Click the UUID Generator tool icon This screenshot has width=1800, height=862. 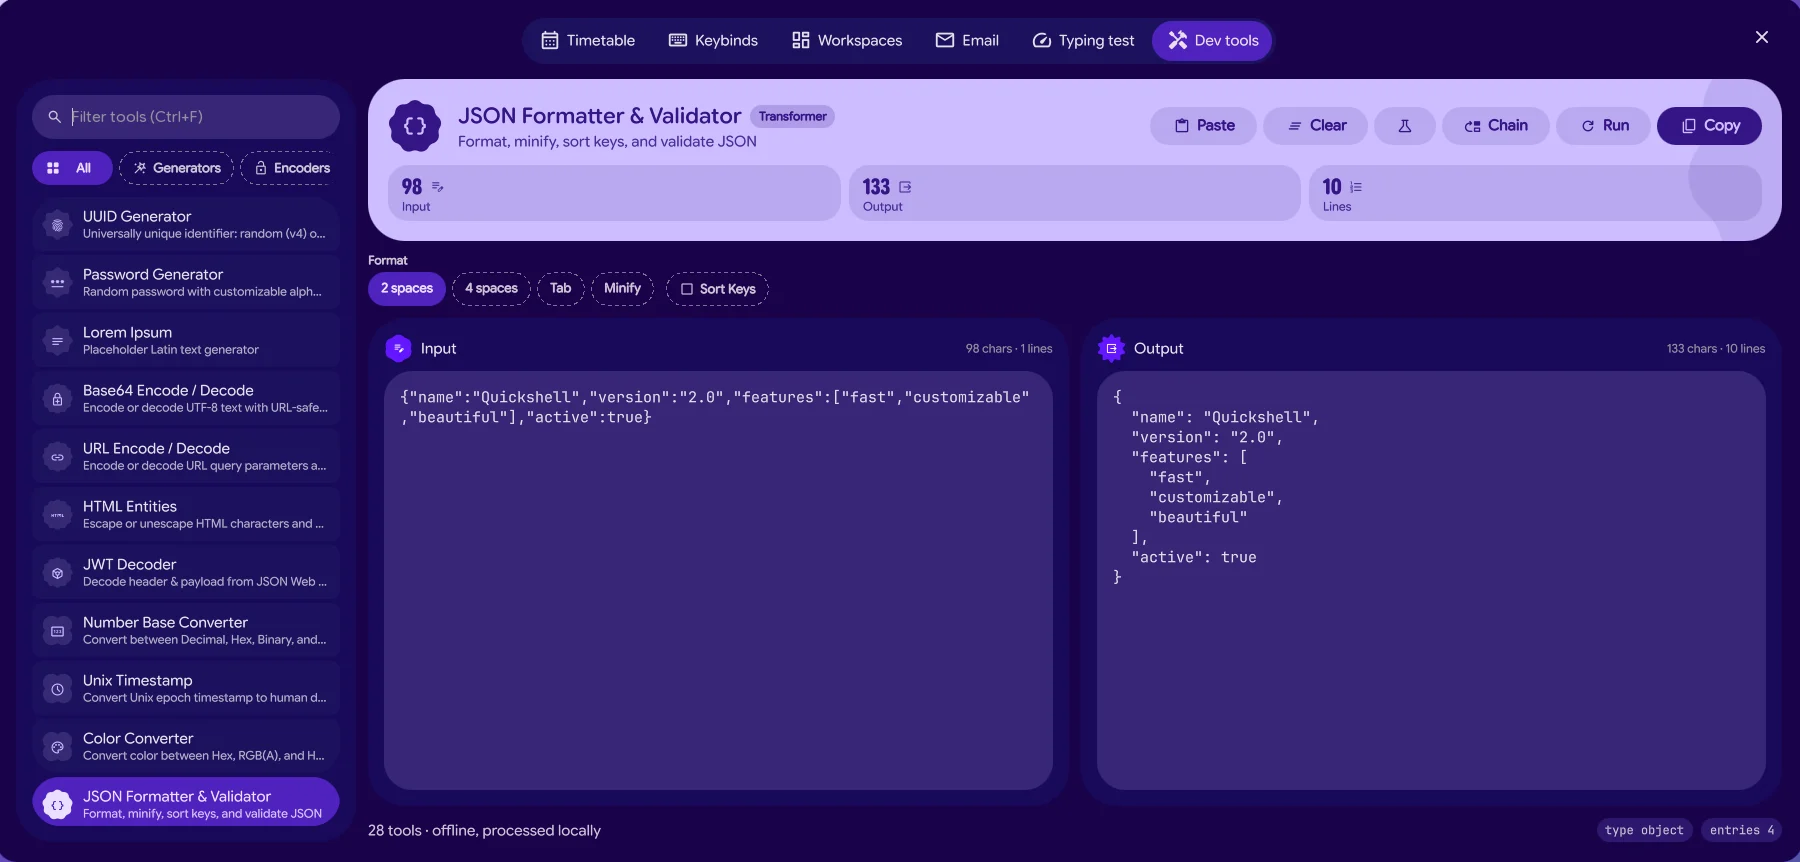58,225
